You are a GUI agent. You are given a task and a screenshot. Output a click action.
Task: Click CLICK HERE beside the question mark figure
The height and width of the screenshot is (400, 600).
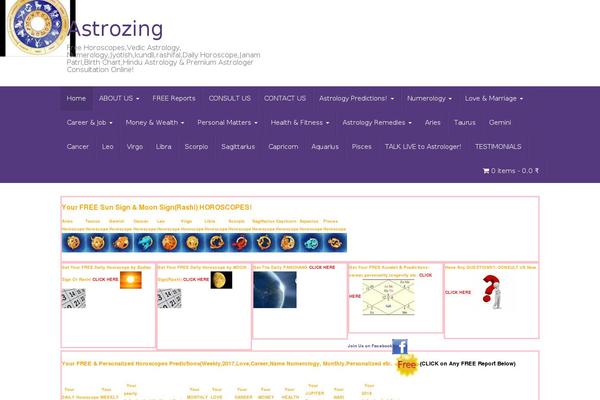458,292
